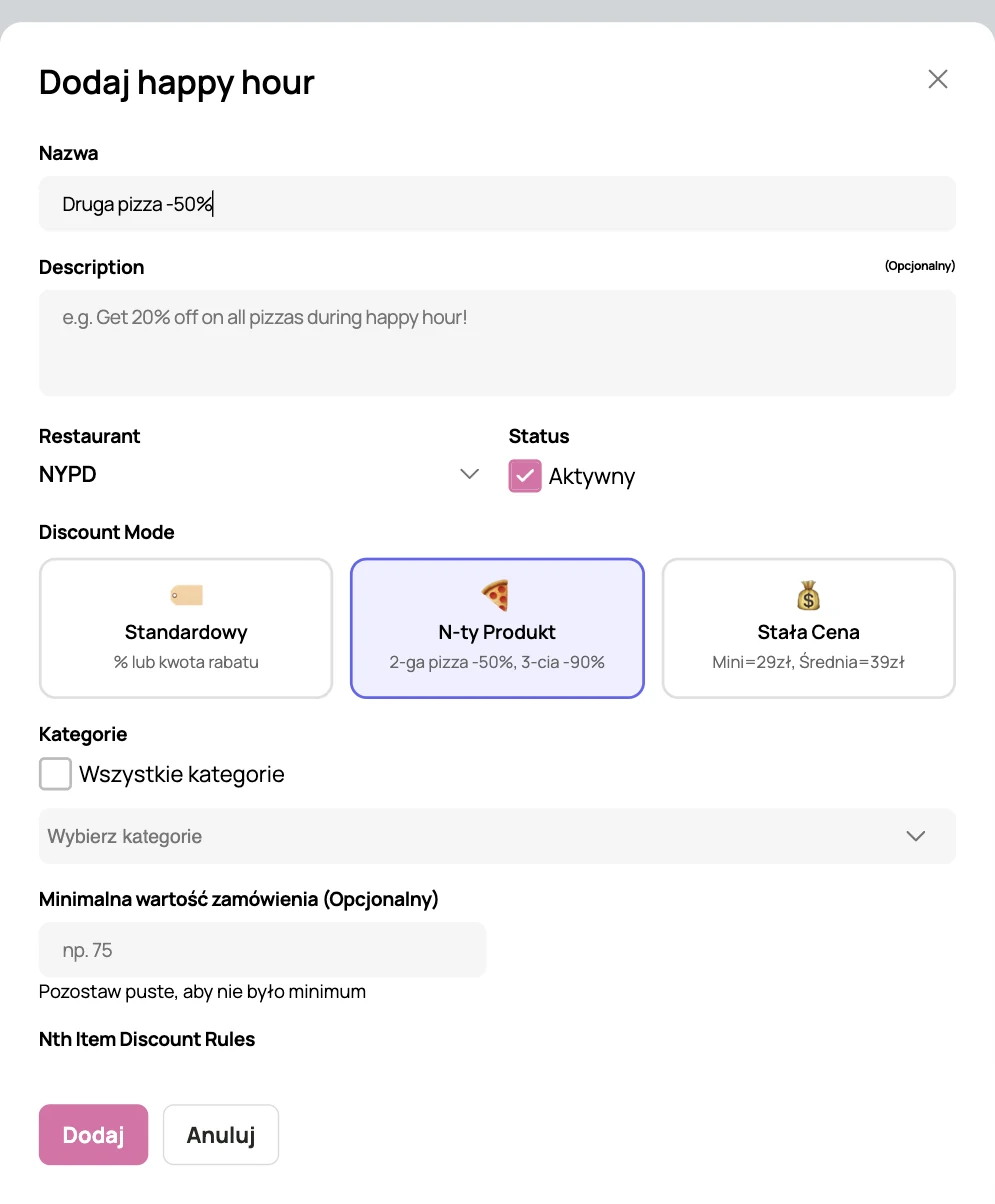Uncheck the Aktywny status checkbox
995x1204 pixels.
(x=525, y=476)
